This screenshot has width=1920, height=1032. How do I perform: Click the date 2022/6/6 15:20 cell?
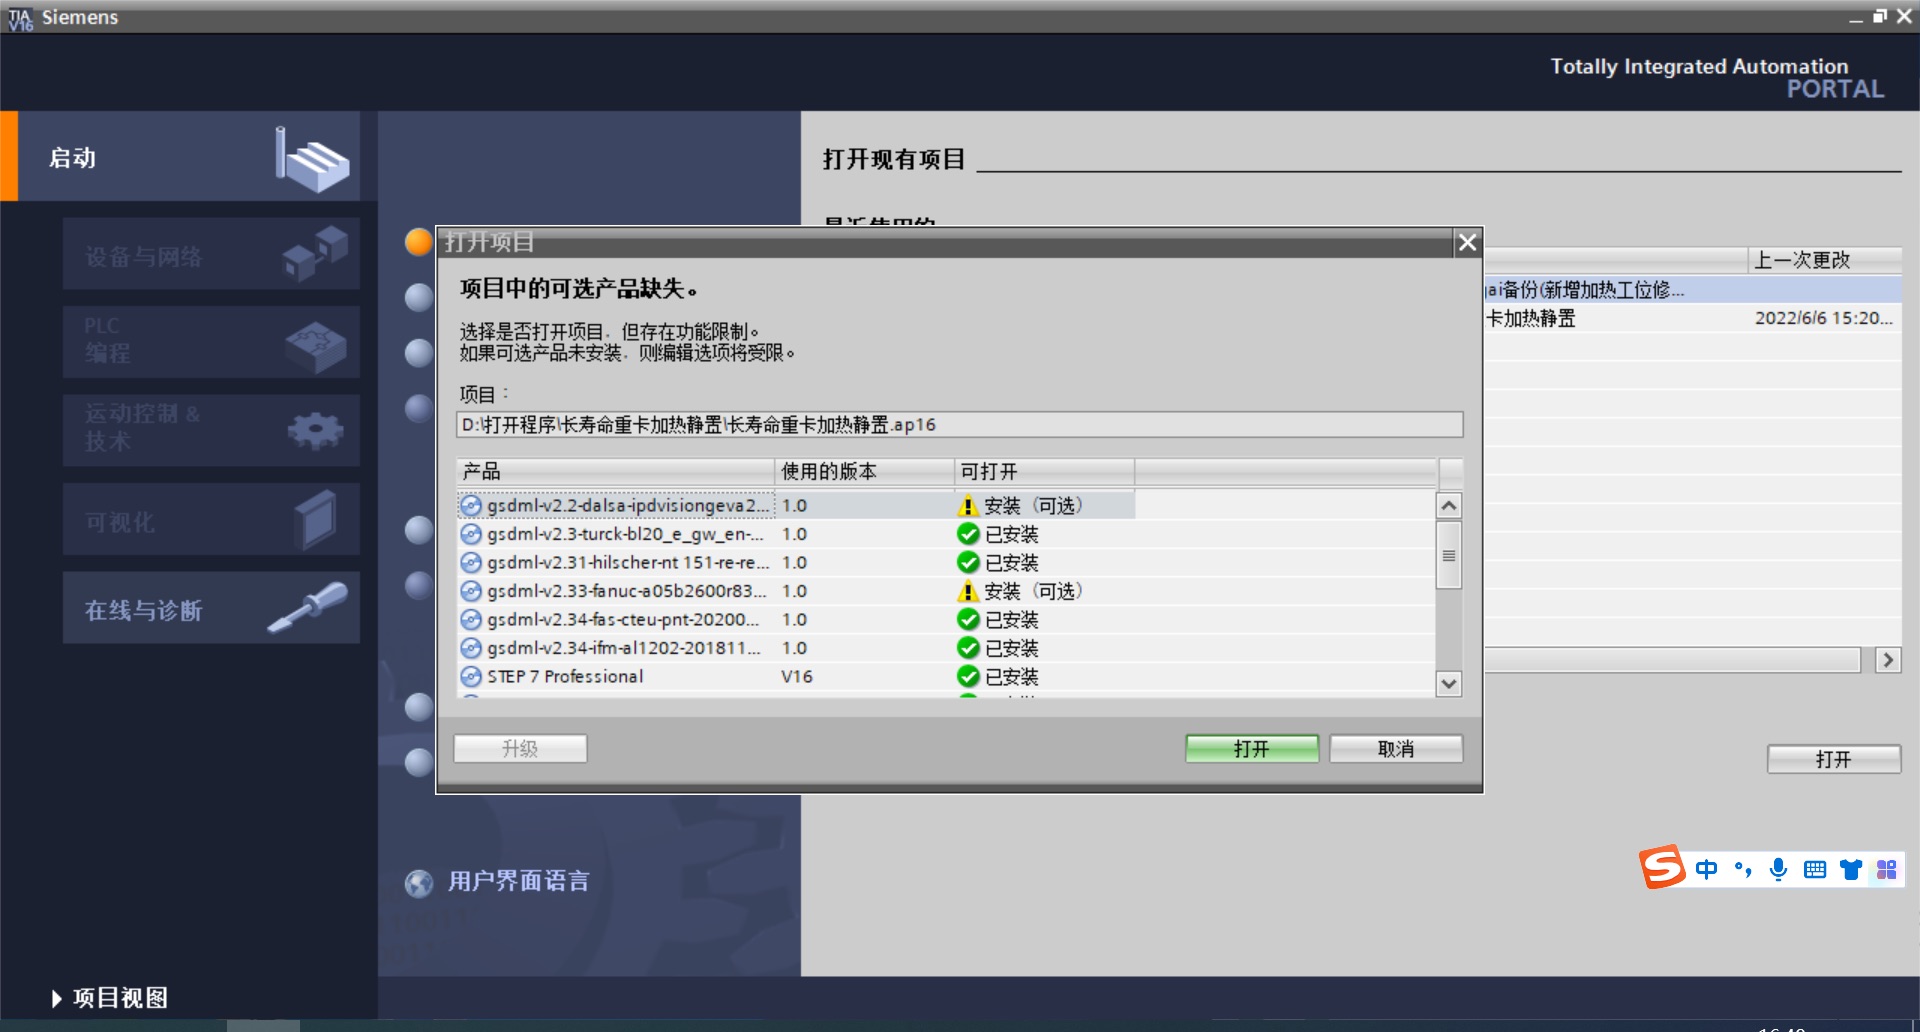pyautogui.click(x=1824, y=318)
